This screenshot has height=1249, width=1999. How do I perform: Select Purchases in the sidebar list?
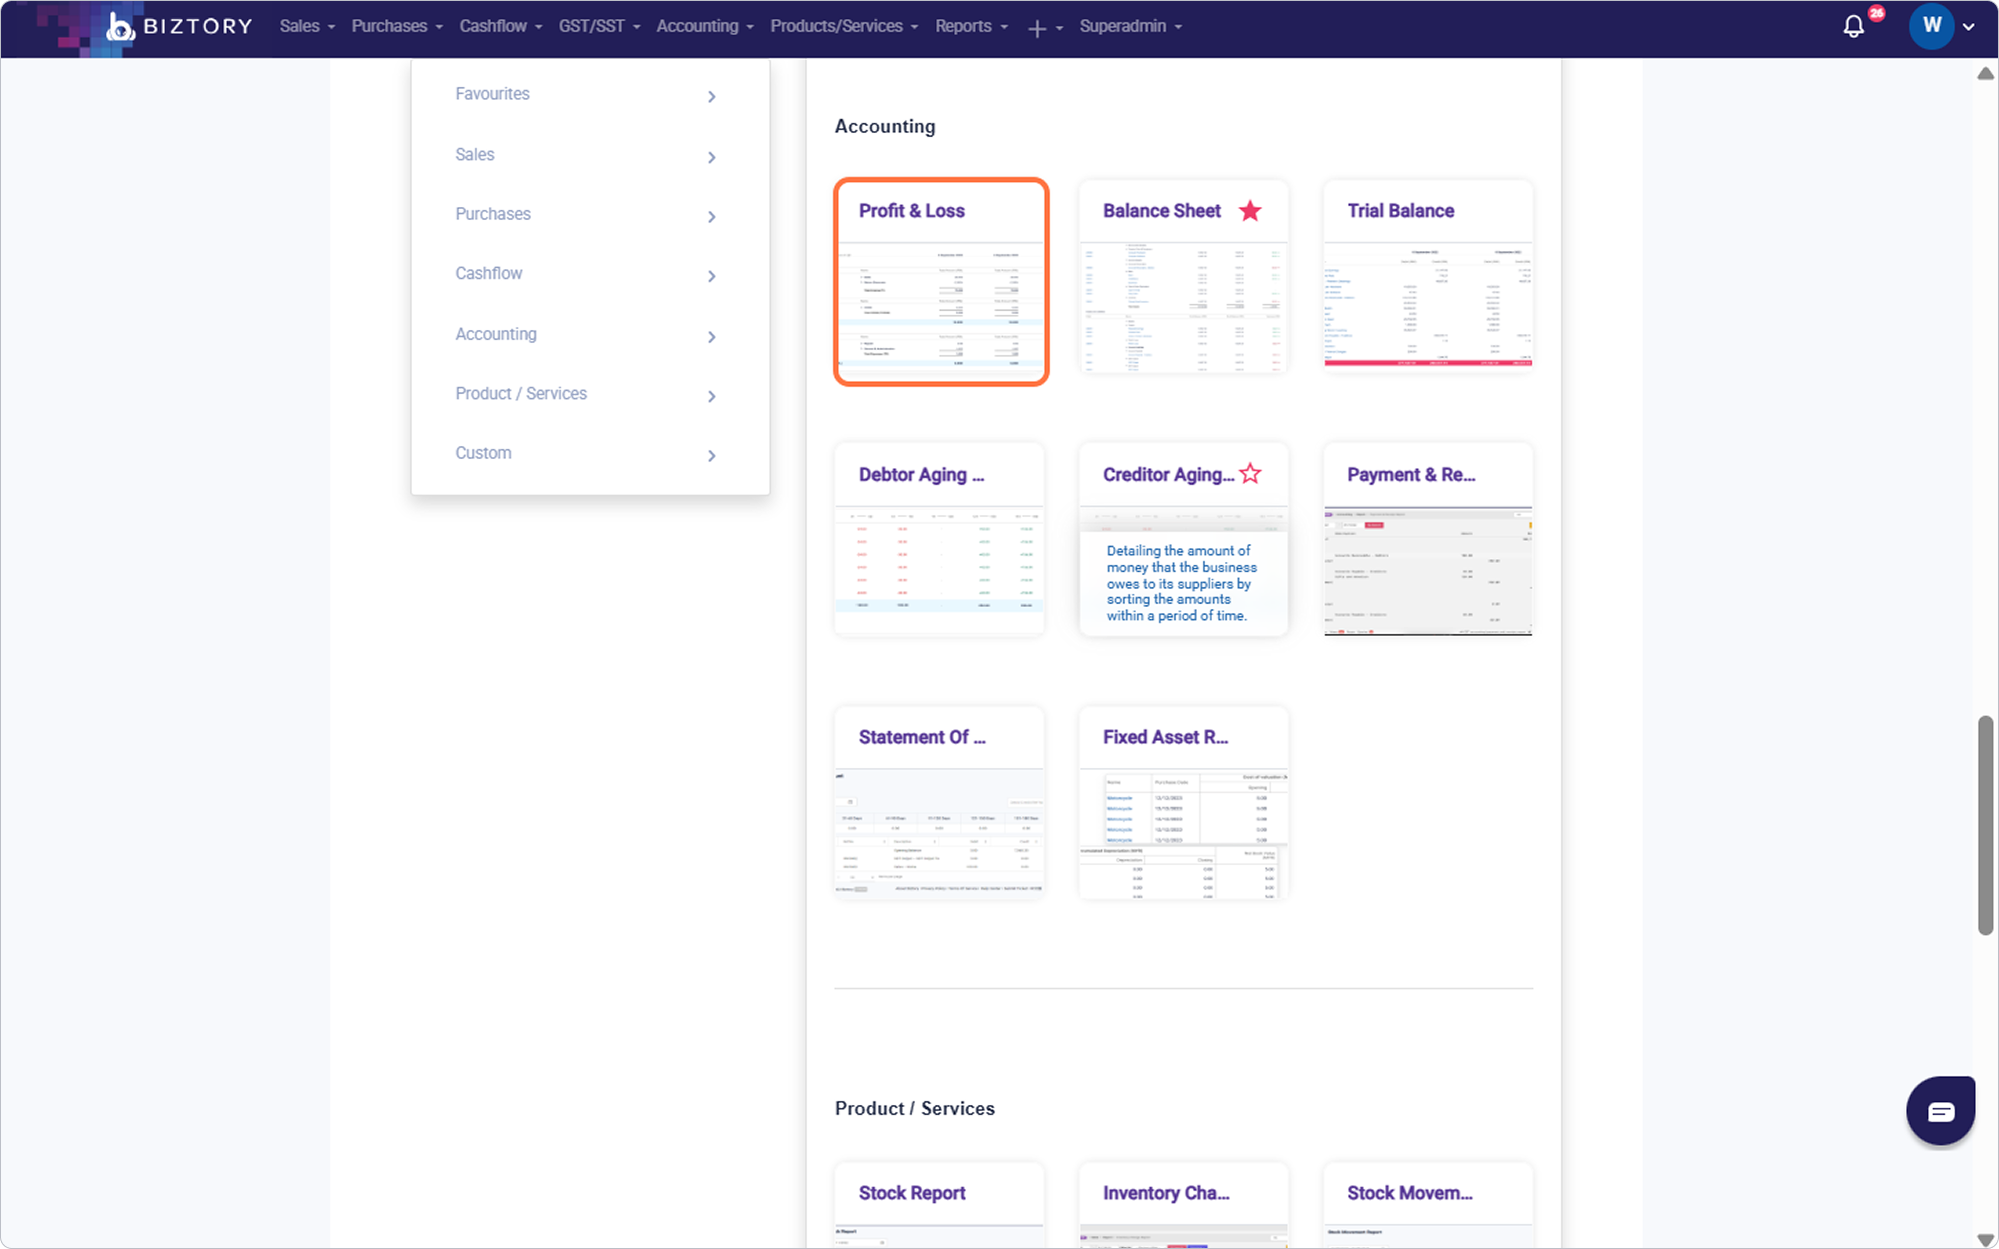point(493,214)
